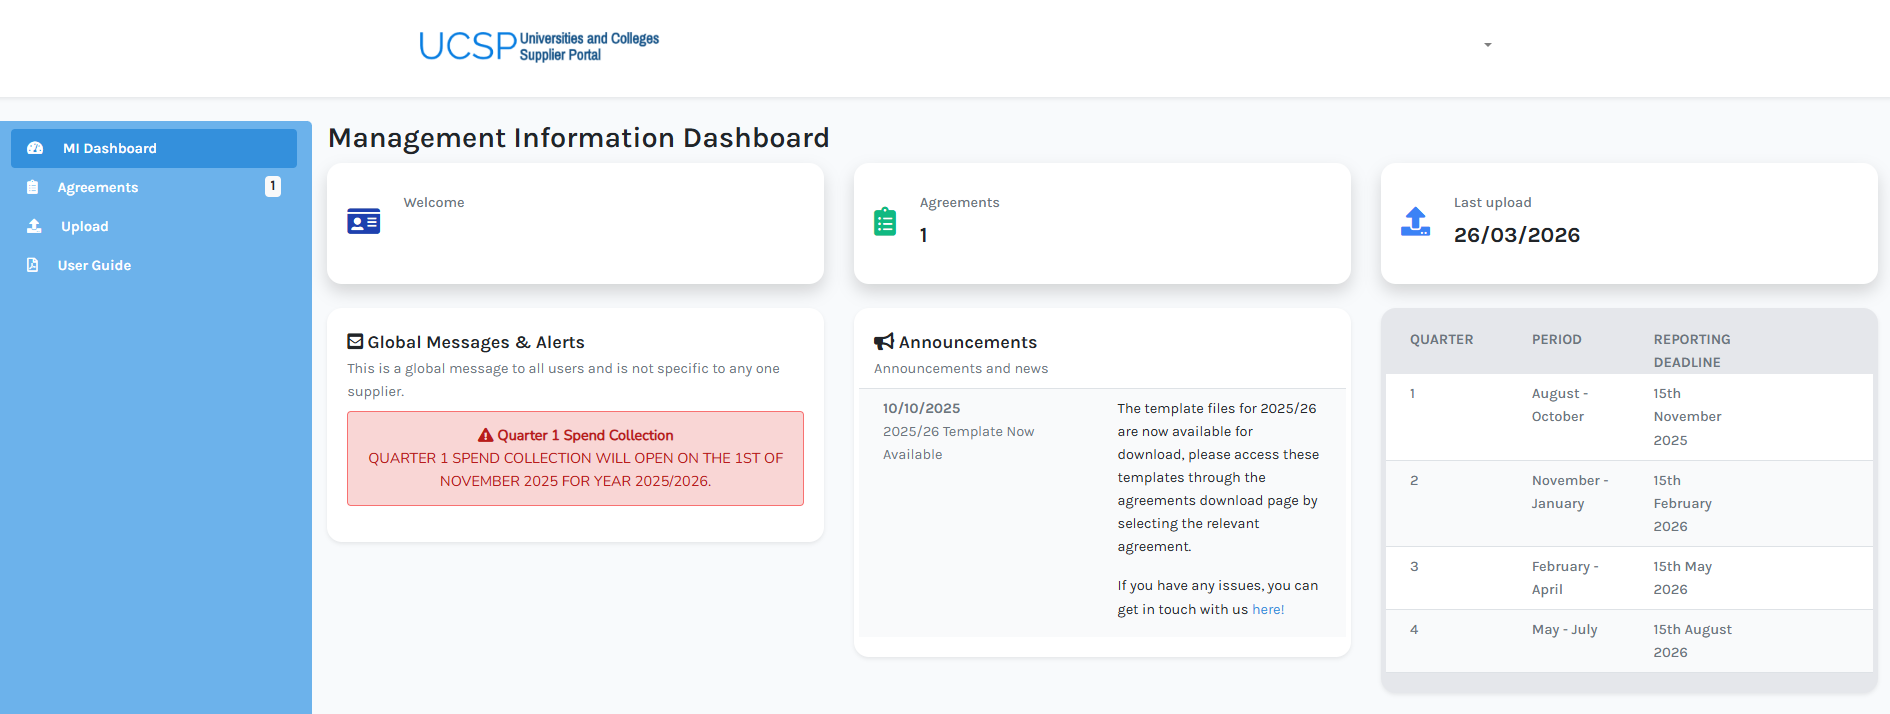Open the Agreements sidebar menu item

[98, 187]
